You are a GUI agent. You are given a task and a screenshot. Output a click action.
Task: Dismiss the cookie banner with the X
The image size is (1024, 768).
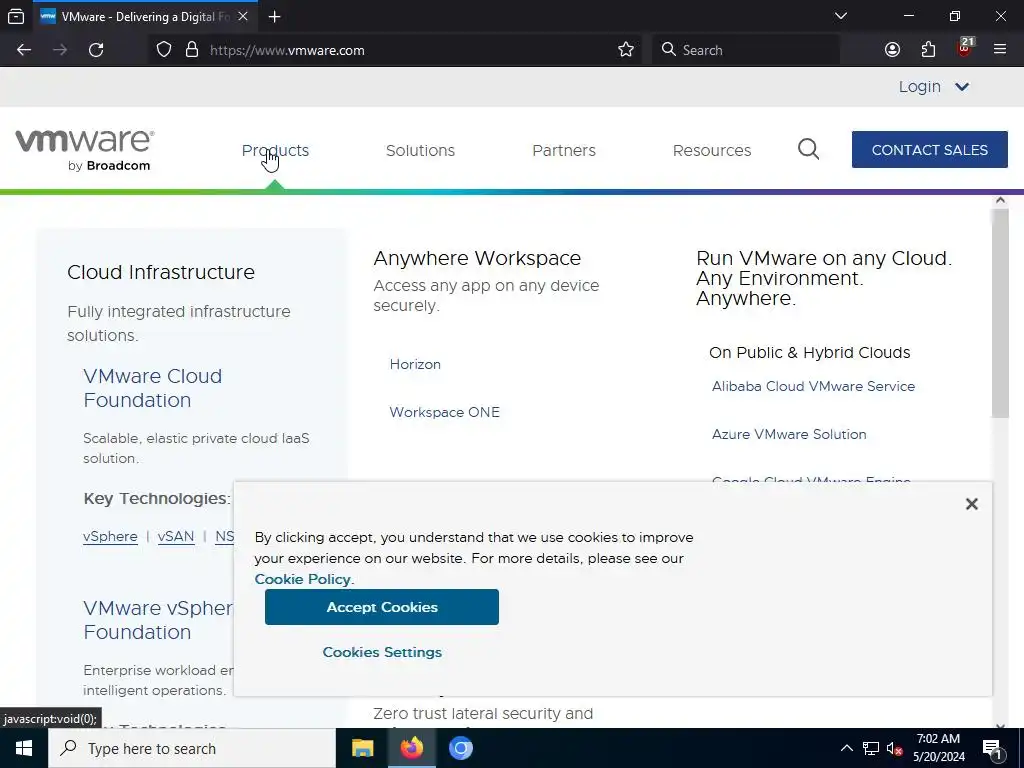[x=972, y=504]
